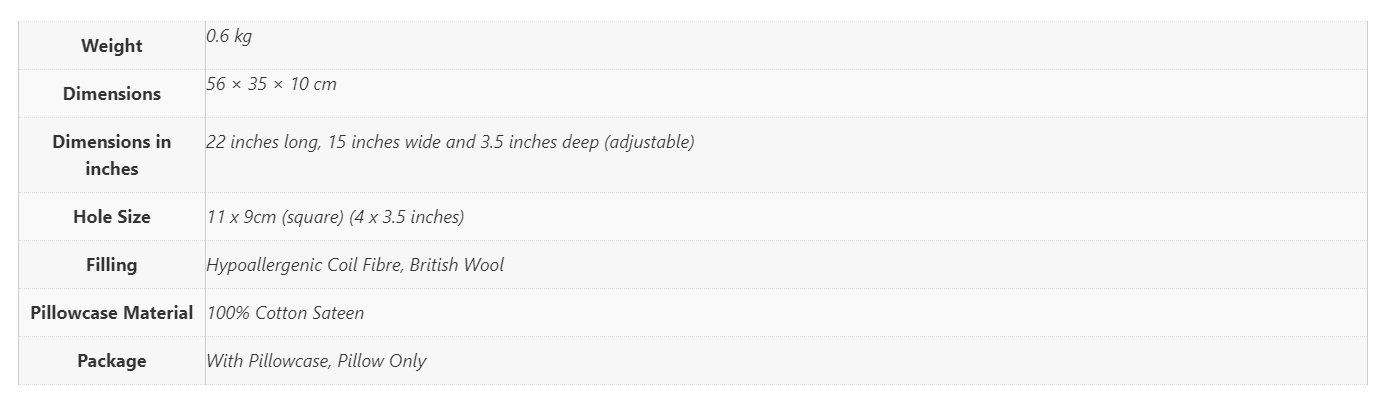Click the Dimensions row header
The width and height of the screenshot is (1381, 413).
[112, 94]
